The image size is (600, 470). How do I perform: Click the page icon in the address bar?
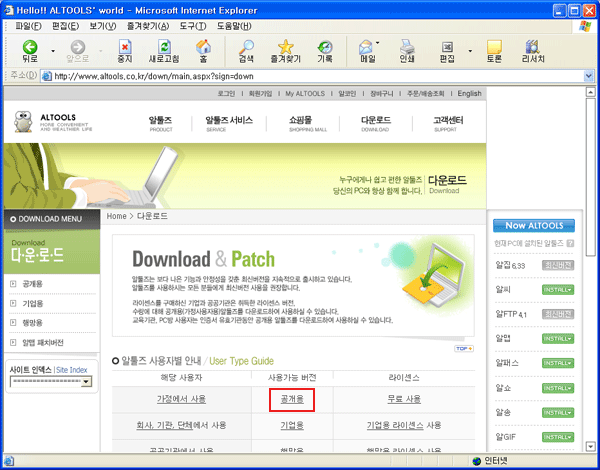47,76
